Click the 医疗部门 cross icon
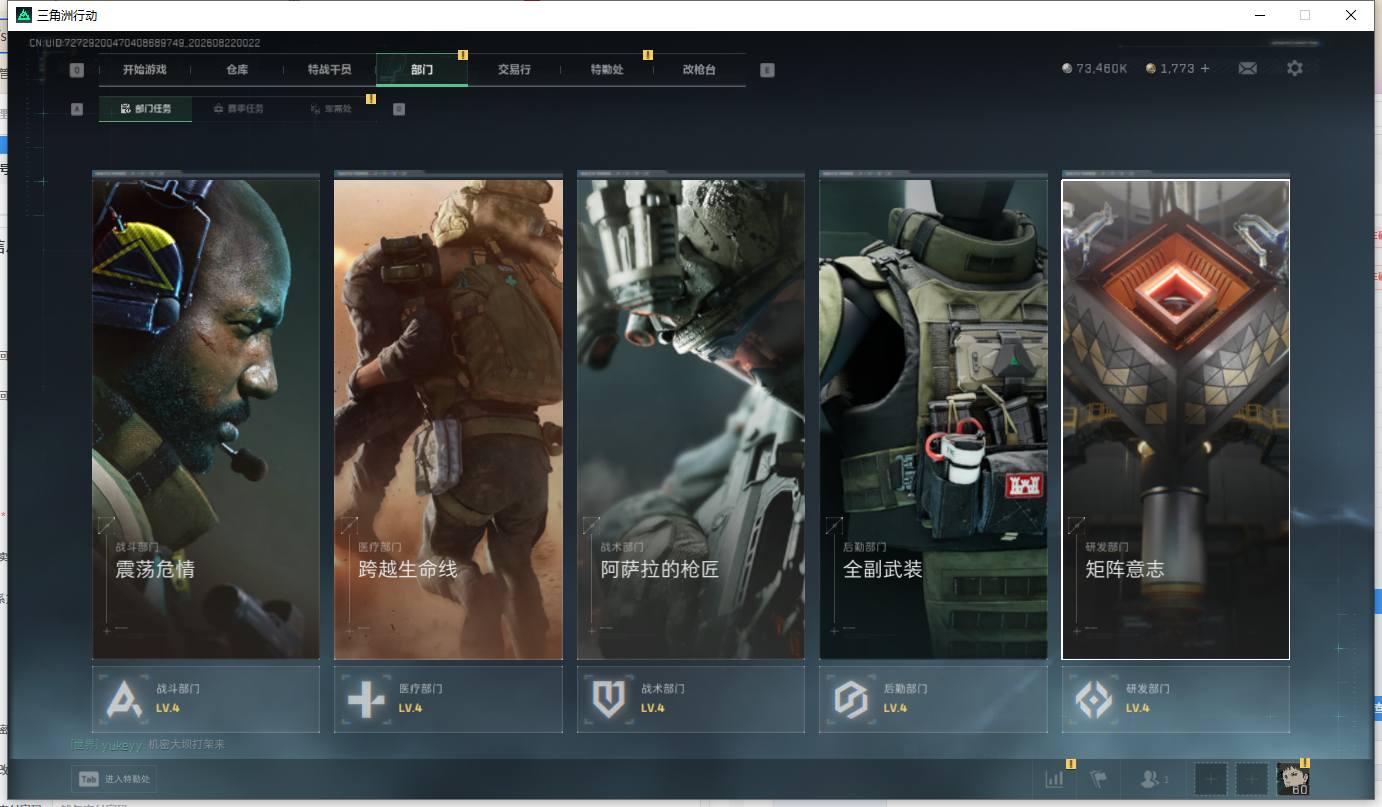 pyautogui.click(x=366, y=699)
